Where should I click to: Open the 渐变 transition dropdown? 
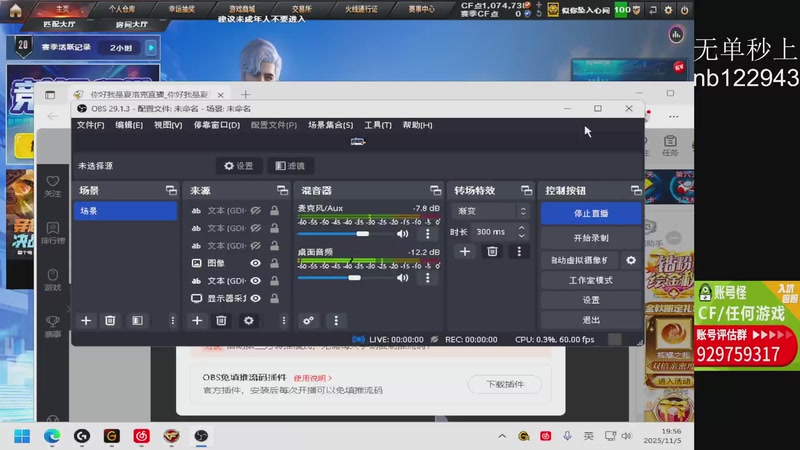click(490, 211)
